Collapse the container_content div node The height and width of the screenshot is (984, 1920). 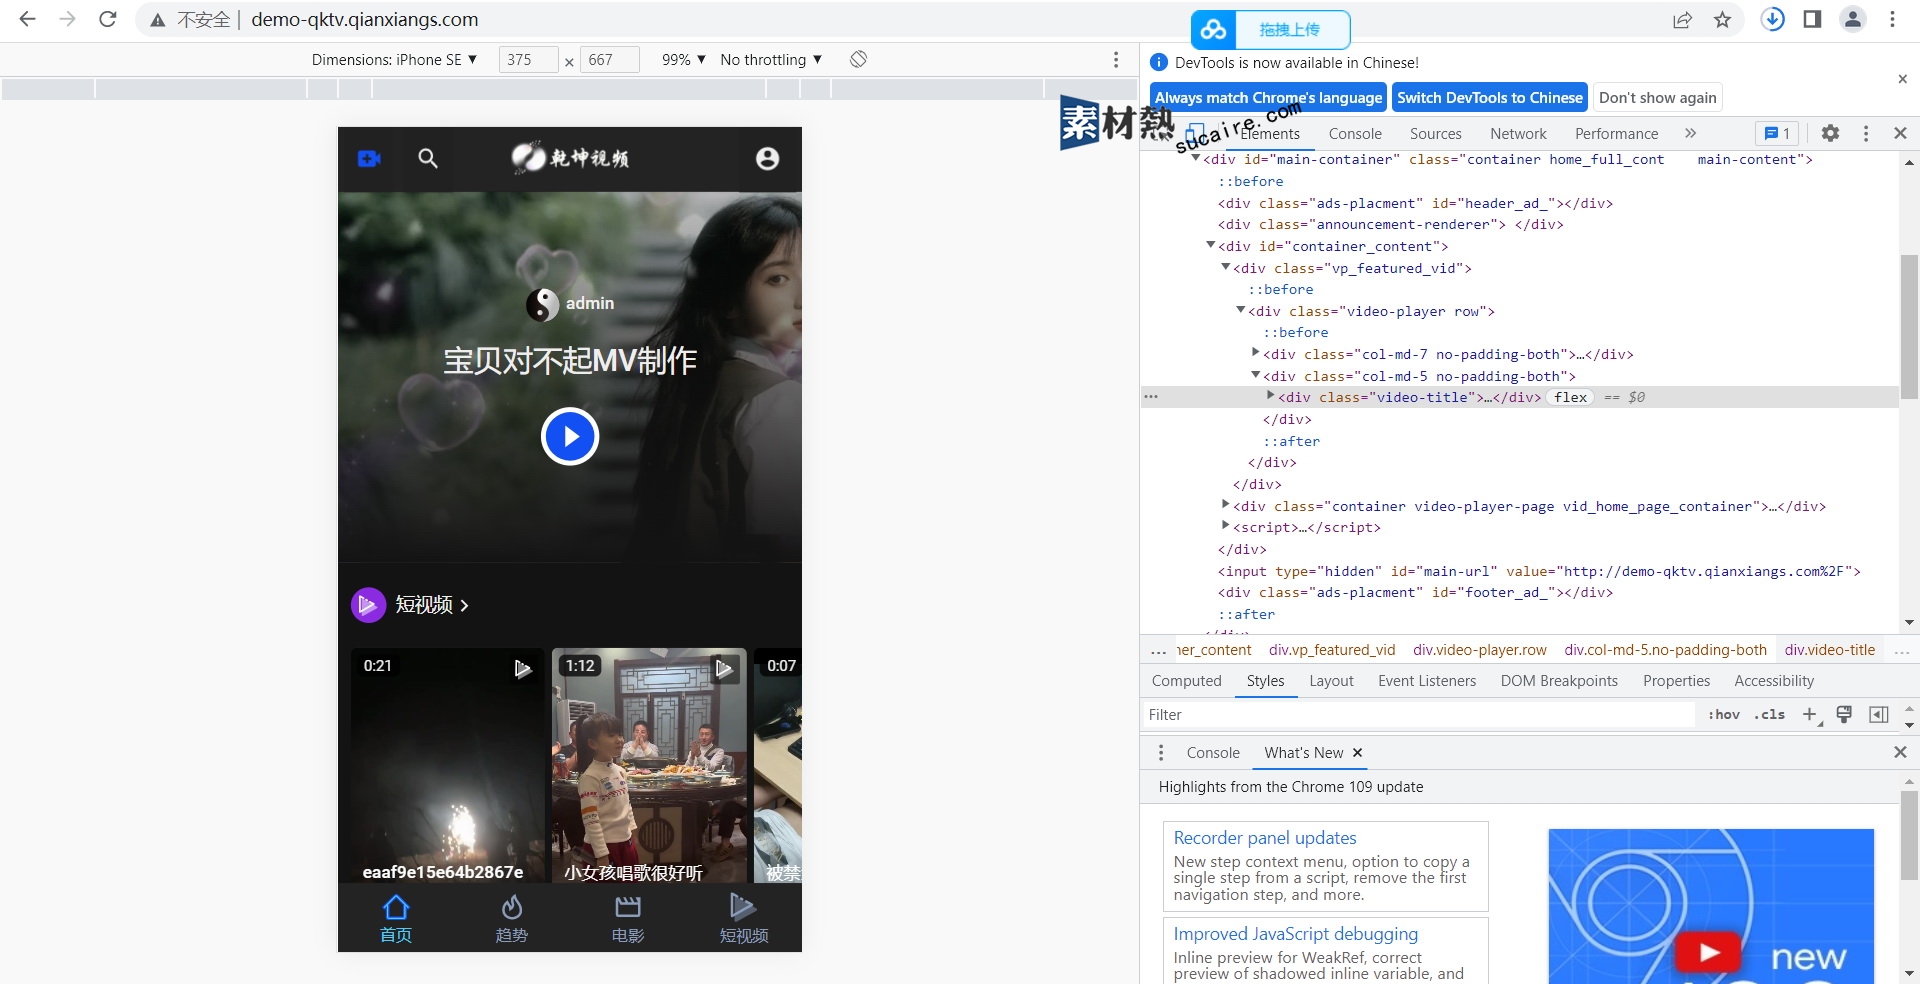(x=1211, y=245)
